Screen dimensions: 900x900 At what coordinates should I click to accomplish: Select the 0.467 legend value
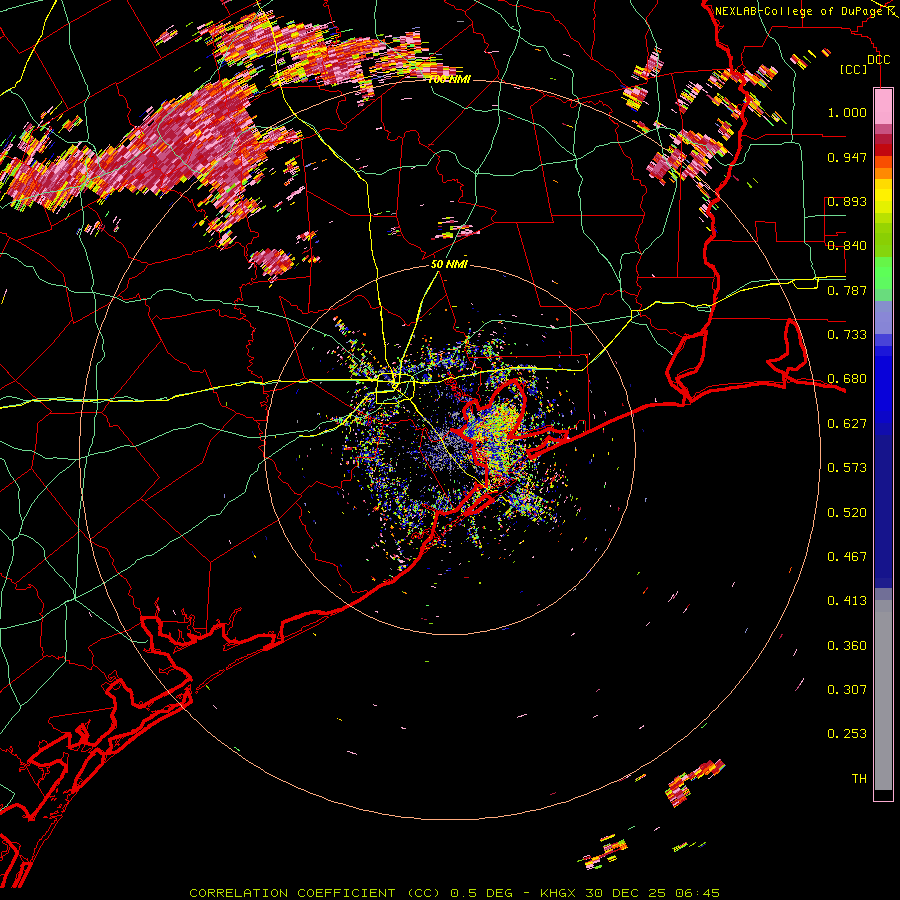(x=847, y=557)
